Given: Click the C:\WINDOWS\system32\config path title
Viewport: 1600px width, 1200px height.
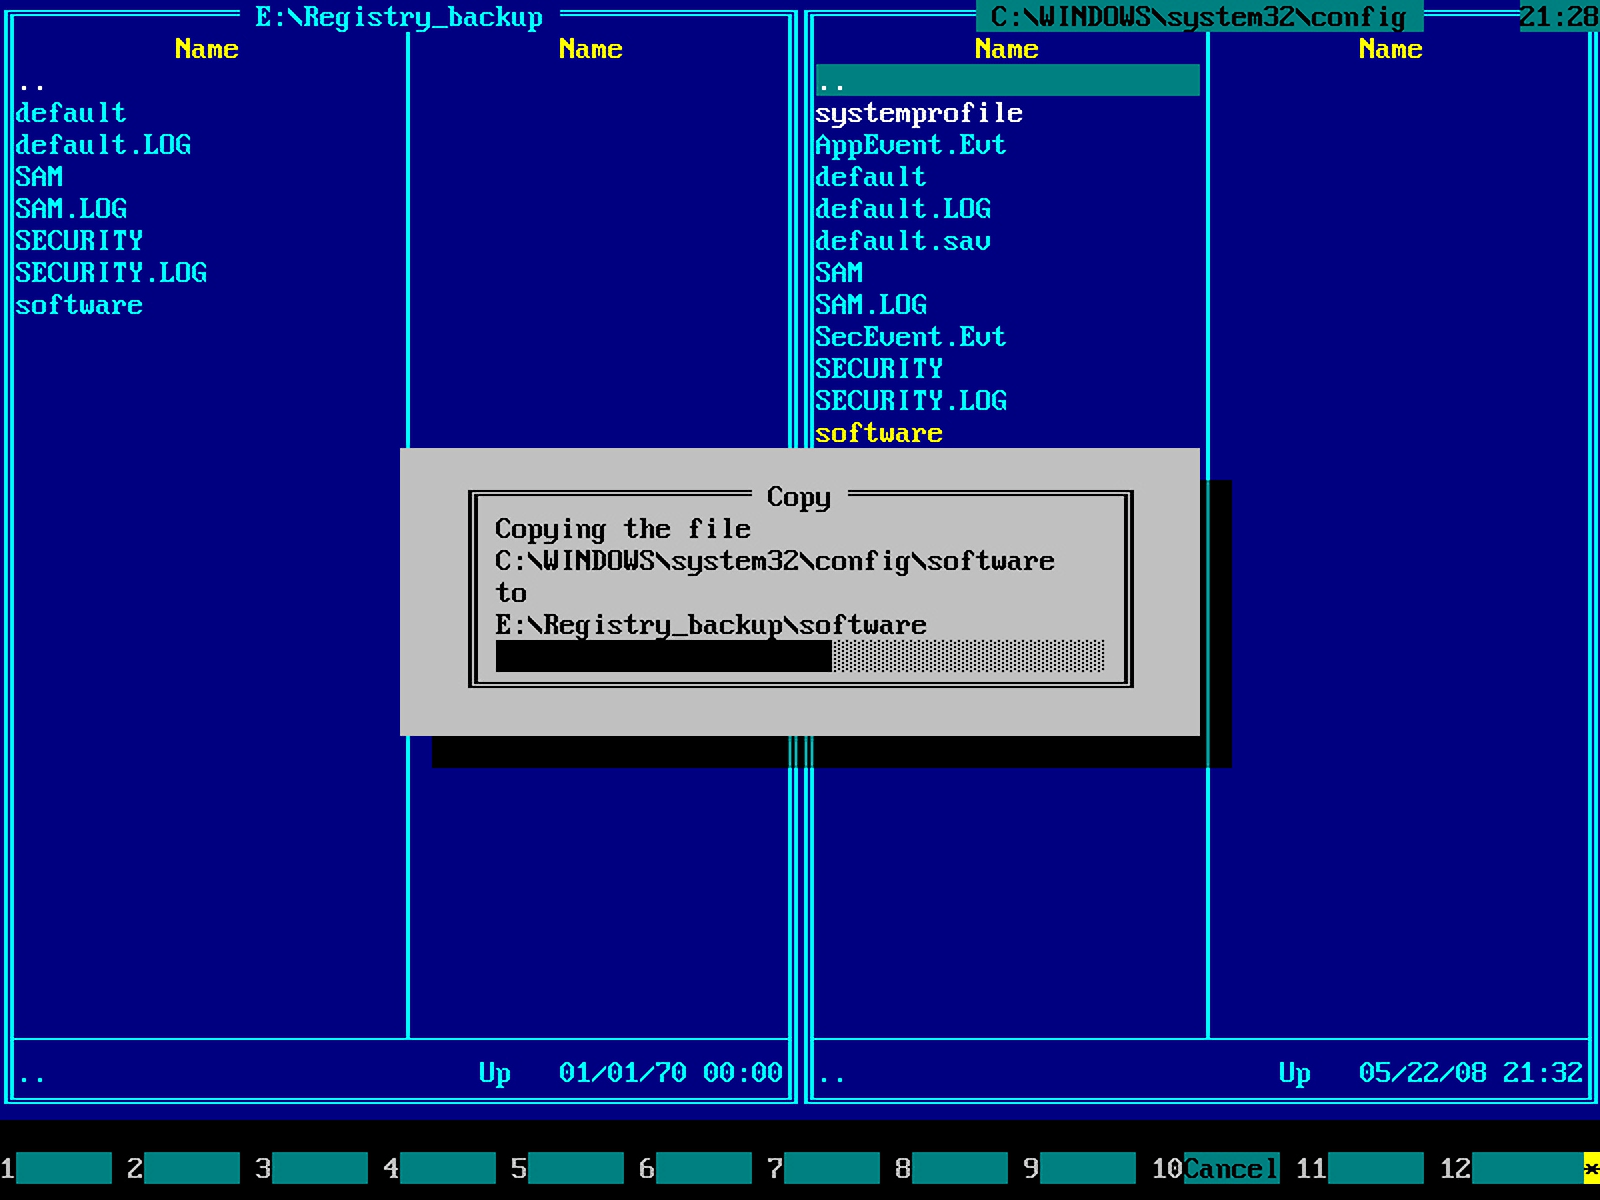Looking at the screenshot, I should (x=1198, y=17).
